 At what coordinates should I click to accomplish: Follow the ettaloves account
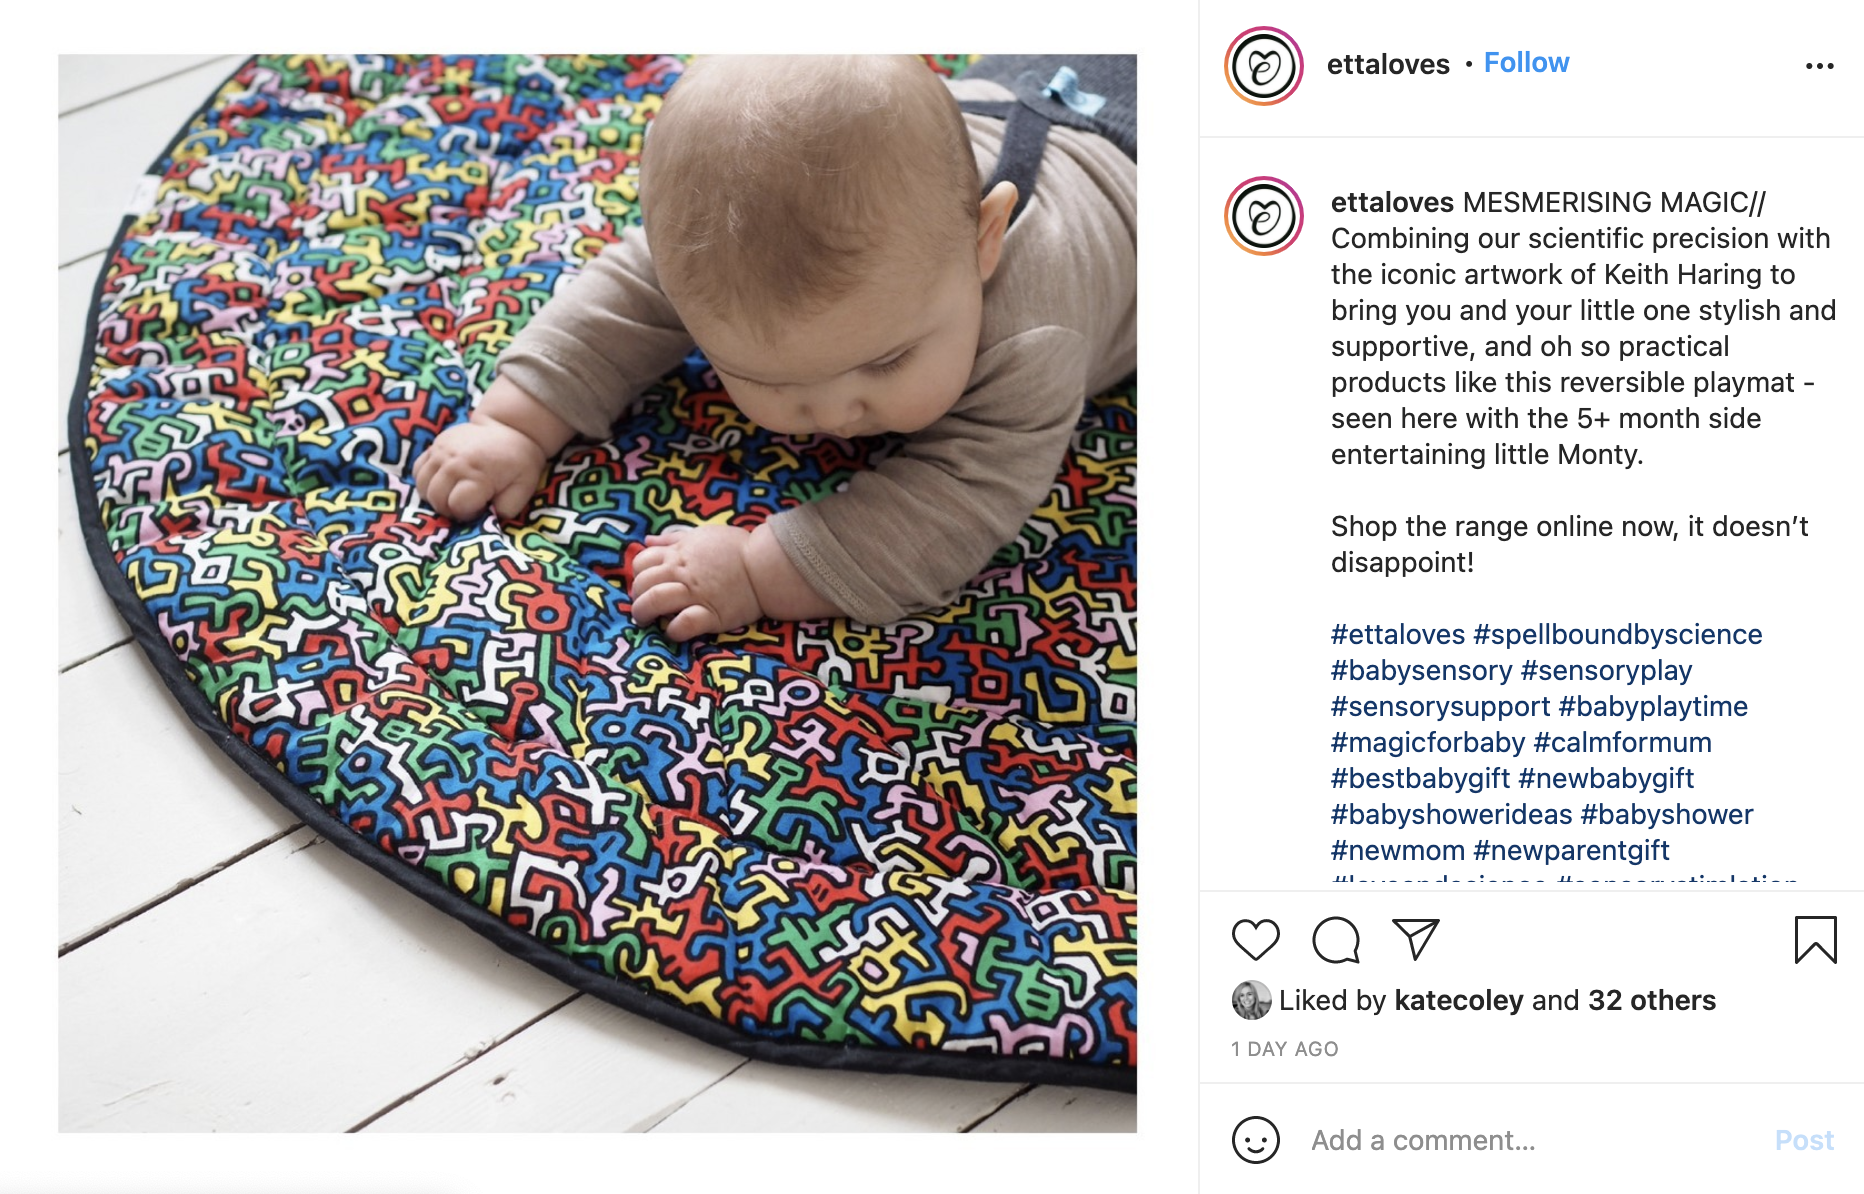pyautogui.click(x=1526, y=63)
